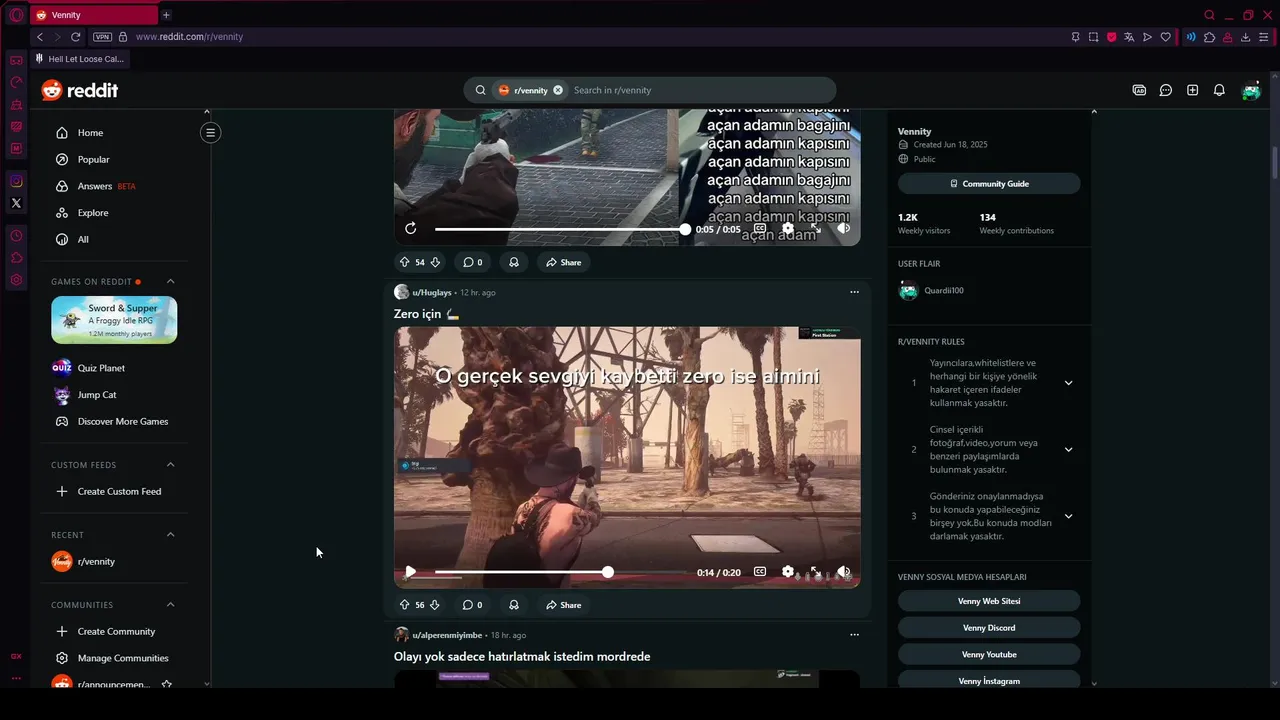Collapse the Custom Feeds section
Image resolution: width=1280 pixels, height=720 pixels.
tap(170, 465)
